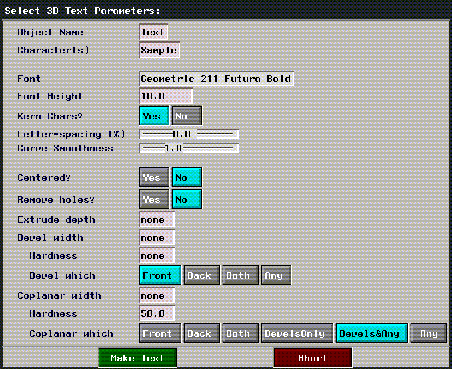This screenshot has width=452, height=369.
Task: Click the Font Height value field
Action: click(x=166, y=96)
